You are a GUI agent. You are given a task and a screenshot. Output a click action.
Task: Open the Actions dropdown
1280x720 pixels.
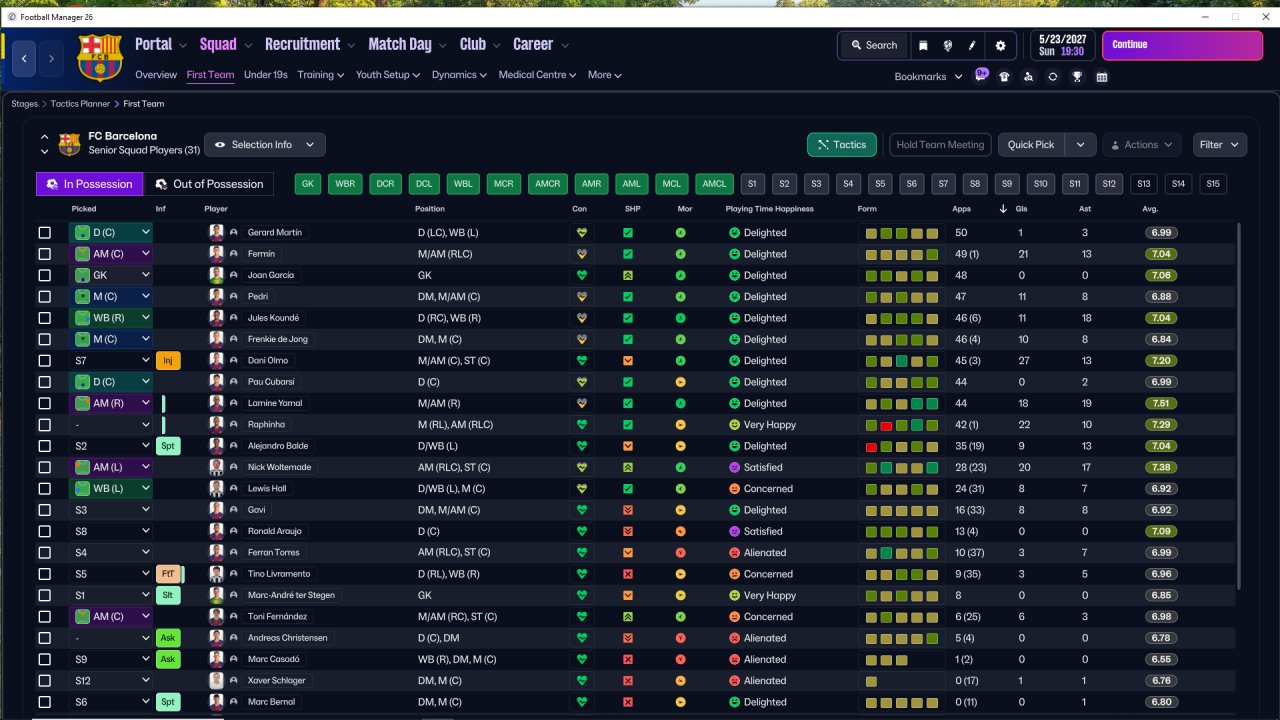click(1141, 145)
